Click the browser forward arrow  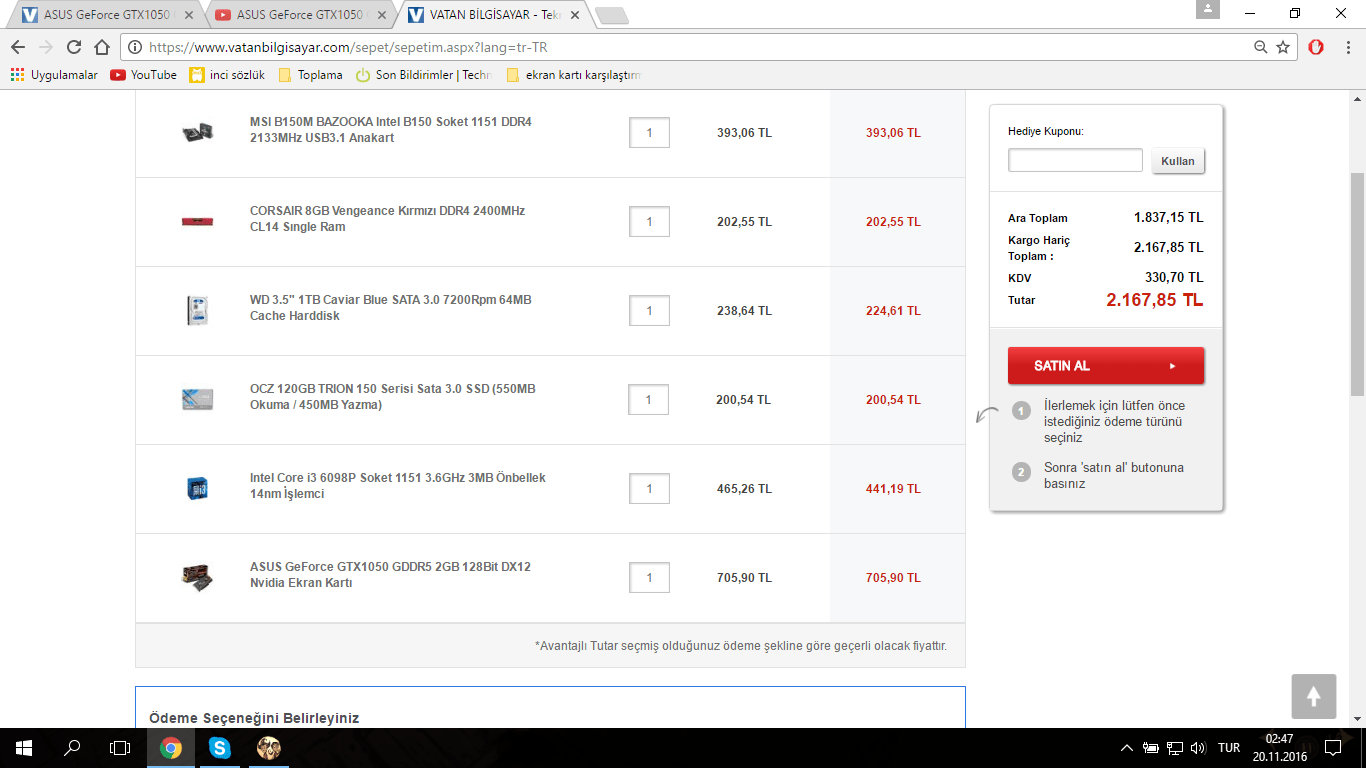click(x=46, y=47)
